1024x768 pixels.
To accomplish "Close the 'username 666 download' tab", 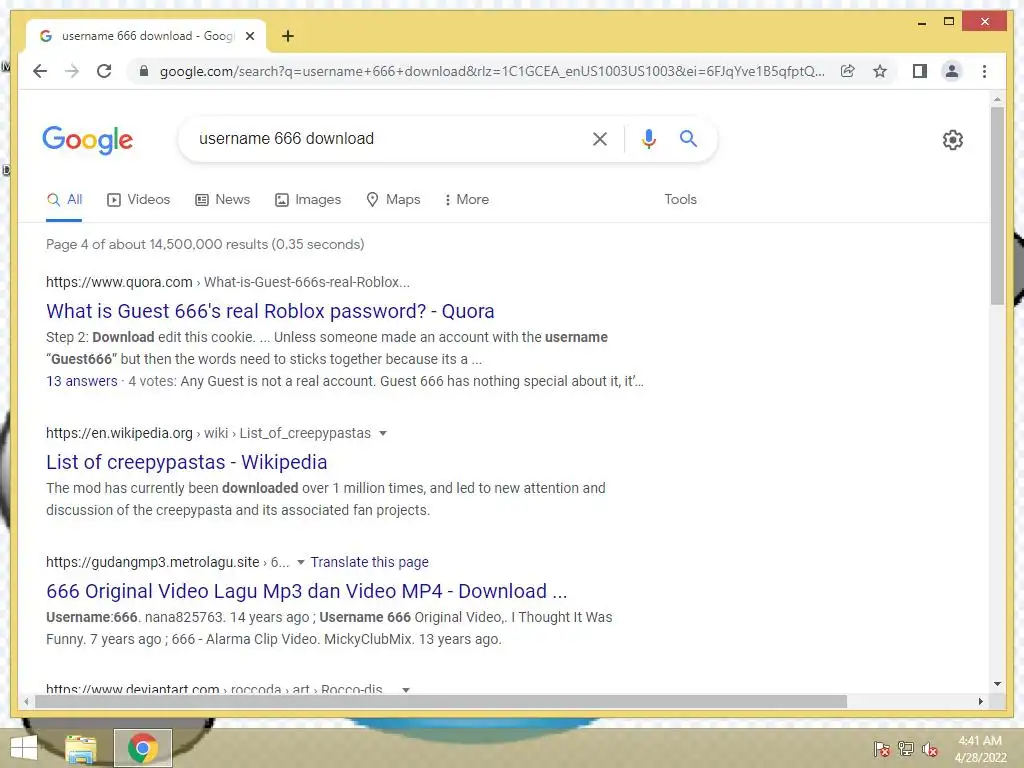I will [x=249, y=36].
